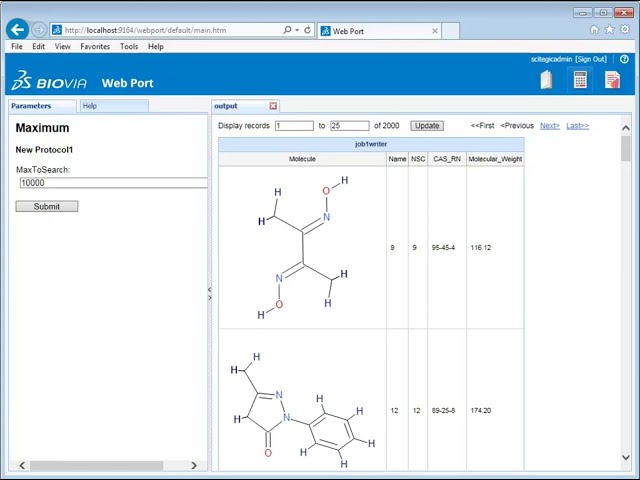The image size is (640, 480).
Task: Click the start record field showing 1
Action: [x=294, y=126]
